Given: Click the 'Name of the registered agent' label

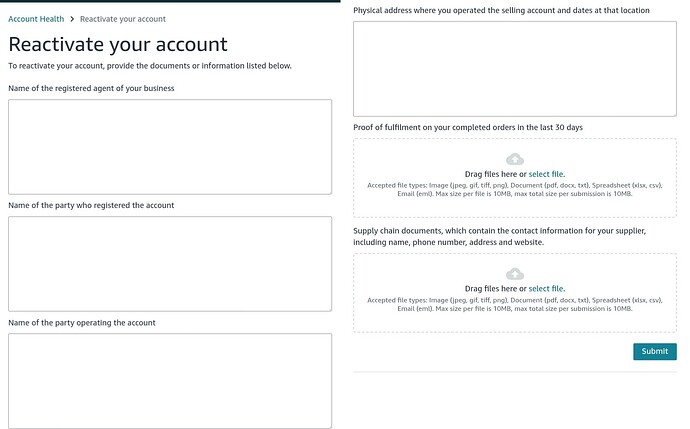Looking at the screenshot, I should (x=91, y=88).
